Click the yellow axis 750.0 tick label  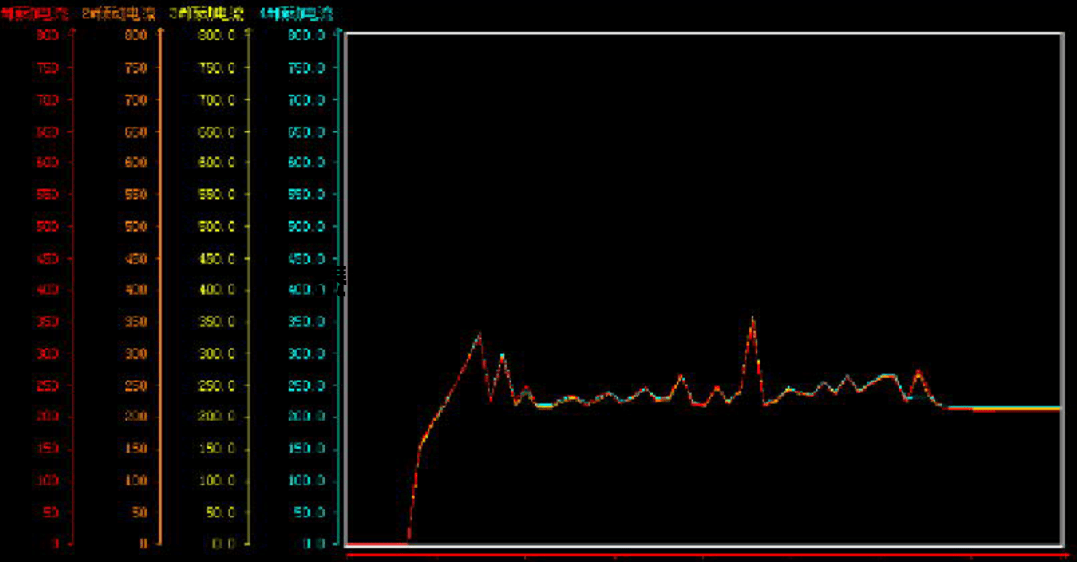(216, 68)
